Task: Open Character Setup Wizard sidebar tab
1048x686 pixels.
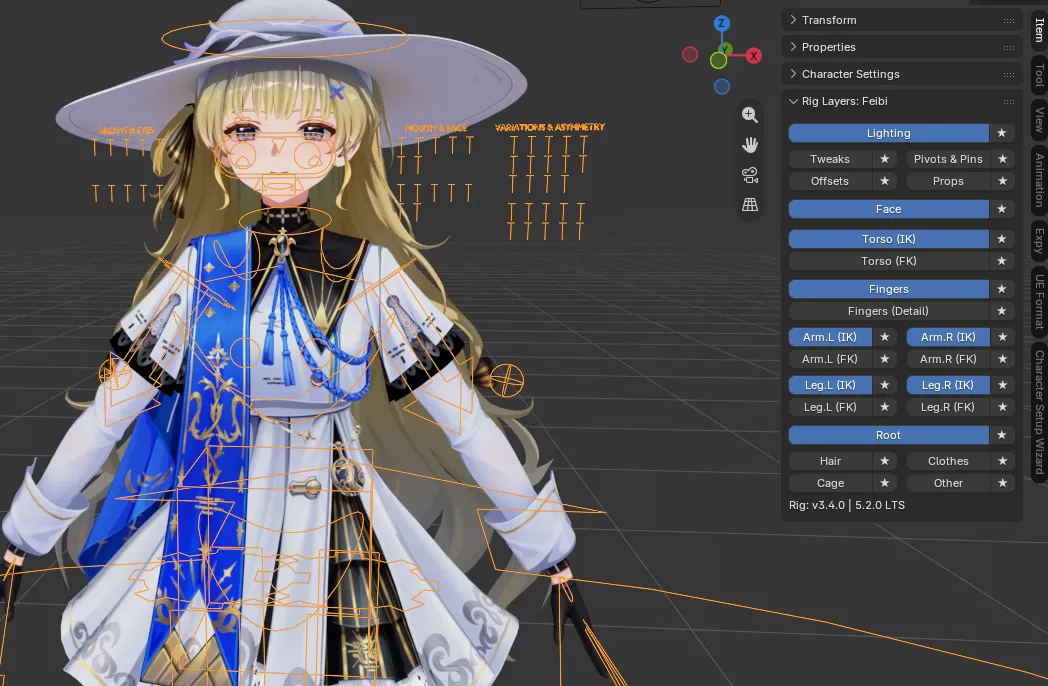Action: point(1039,412)
